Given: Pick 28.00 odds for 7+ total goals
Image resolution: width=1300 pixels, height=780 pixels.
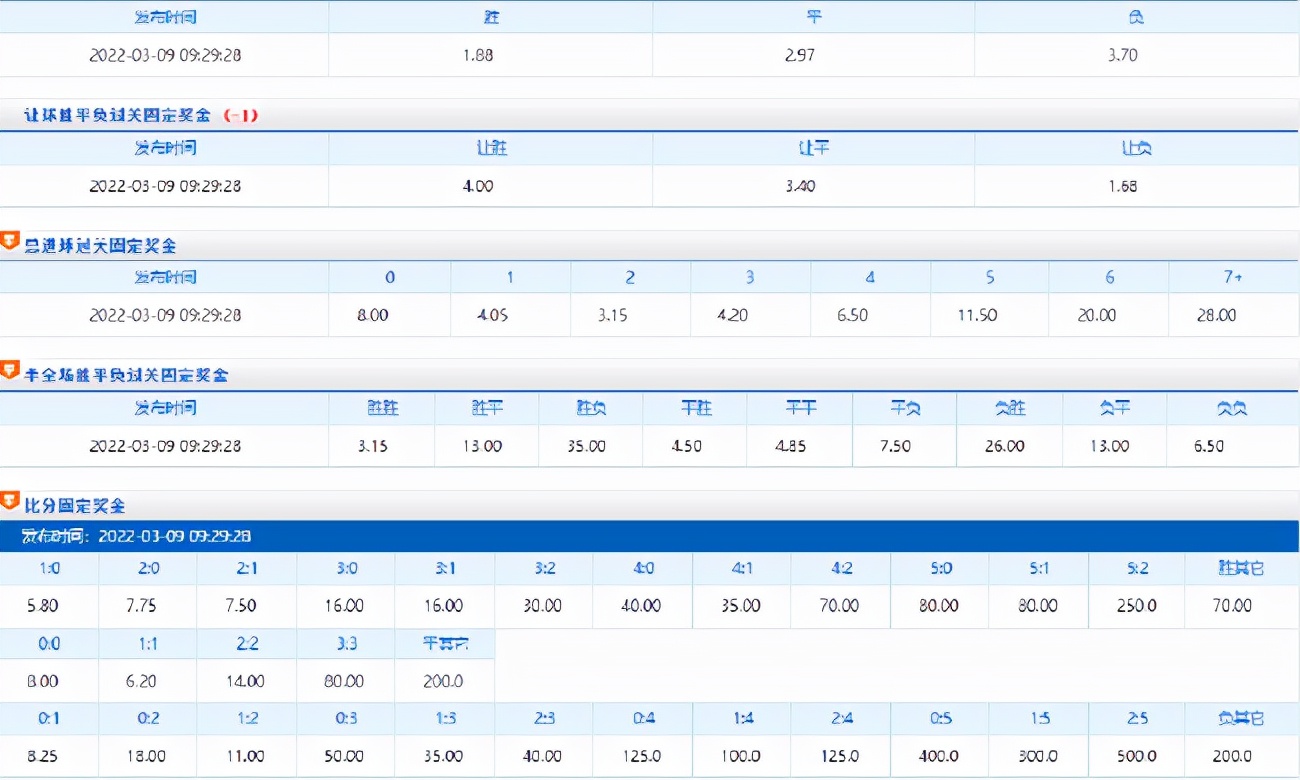Looking at the screenshot, I should click(1216, 315).
